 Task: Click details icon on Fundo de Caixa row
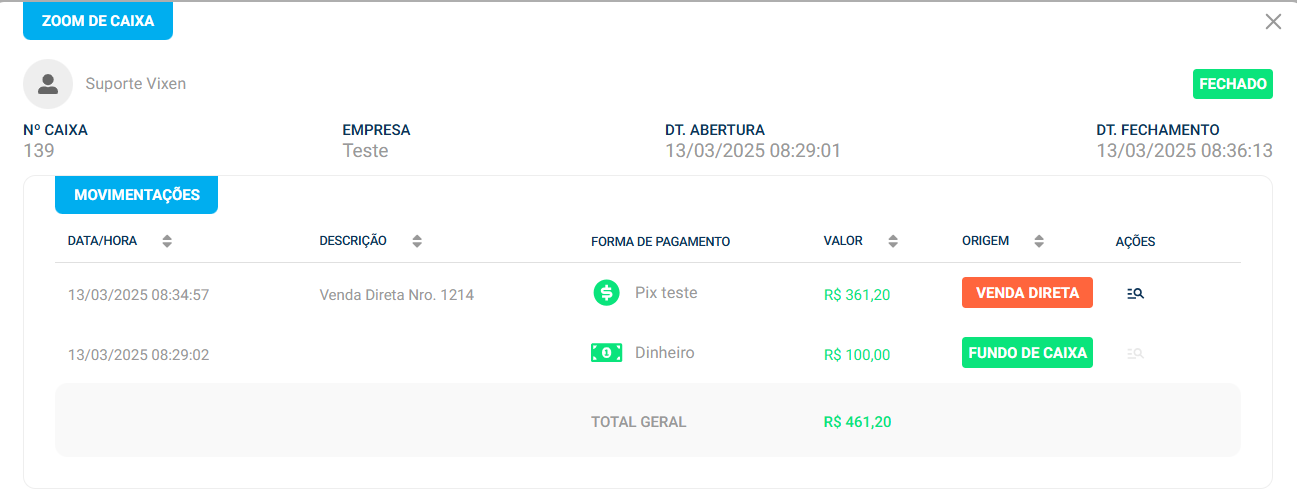click(1135, 354)
